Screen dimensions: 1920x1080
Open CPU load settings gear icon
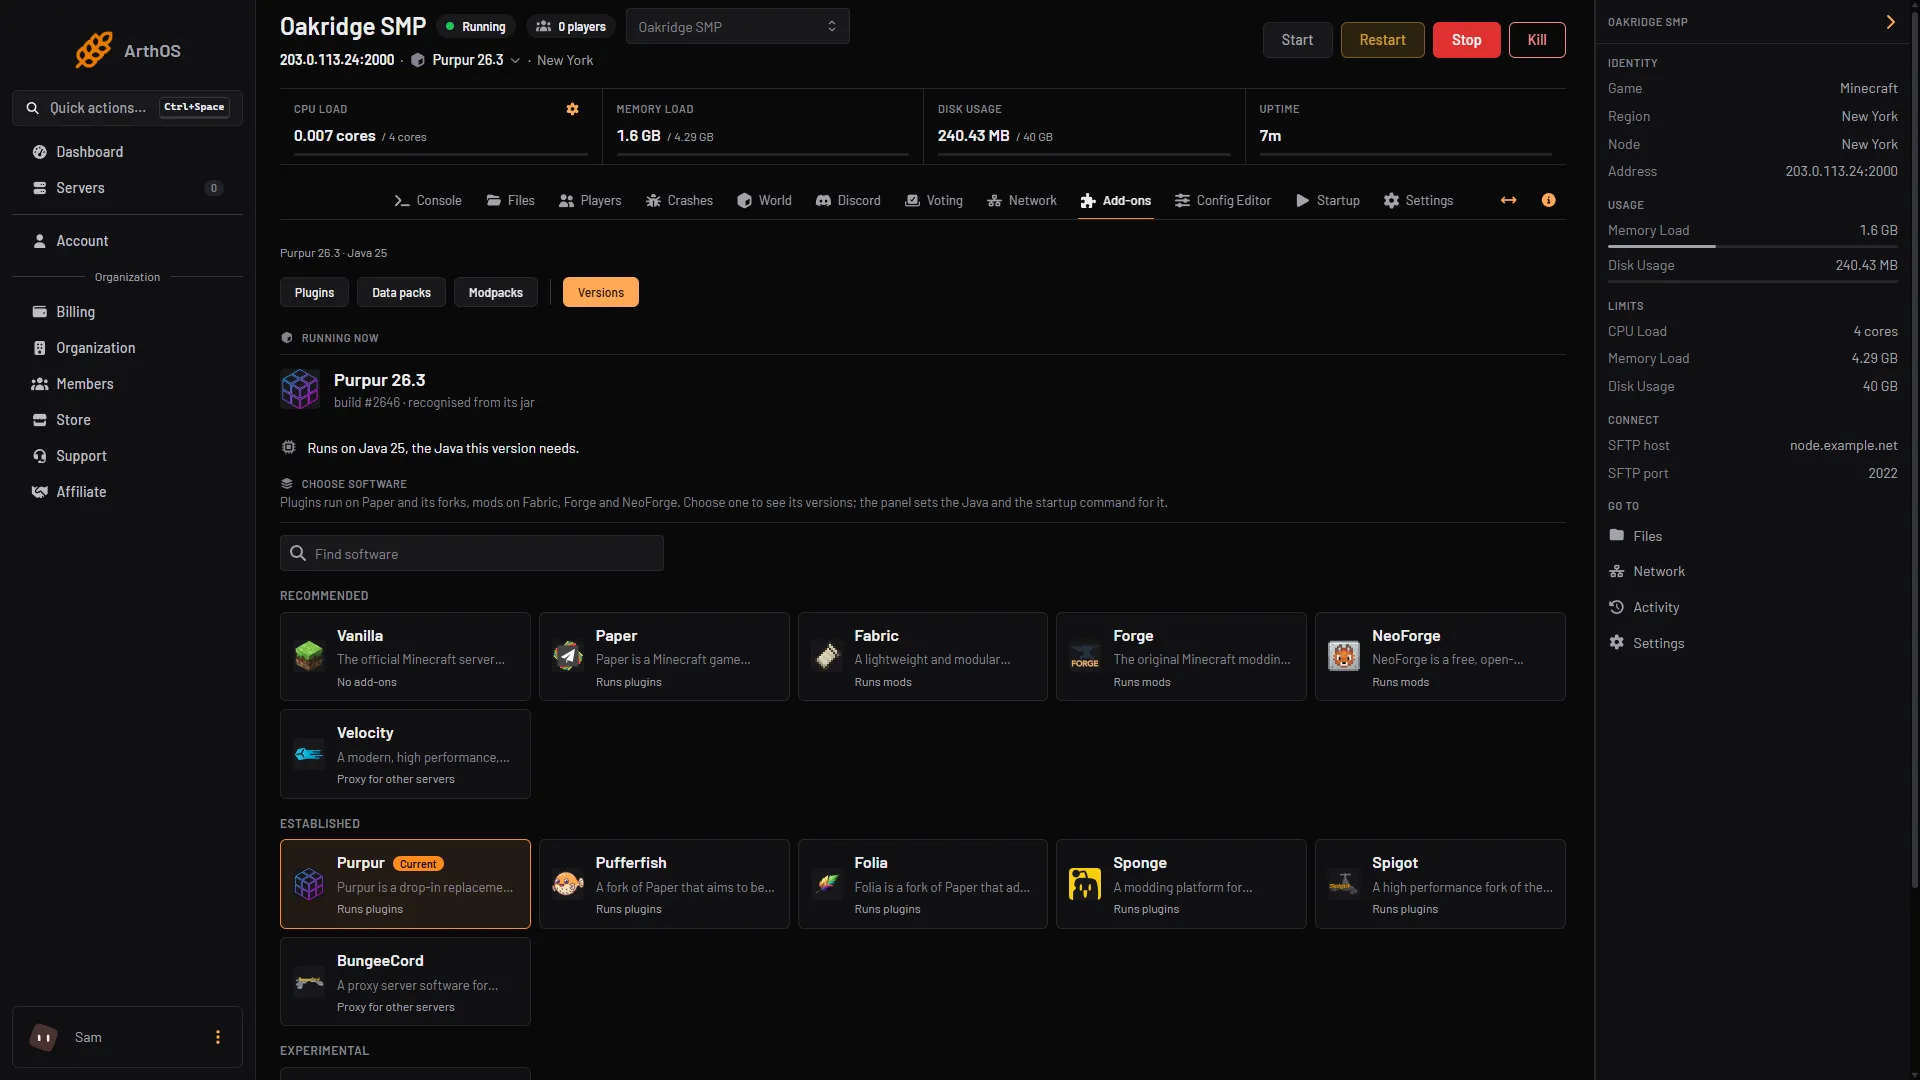coord(572,109)
